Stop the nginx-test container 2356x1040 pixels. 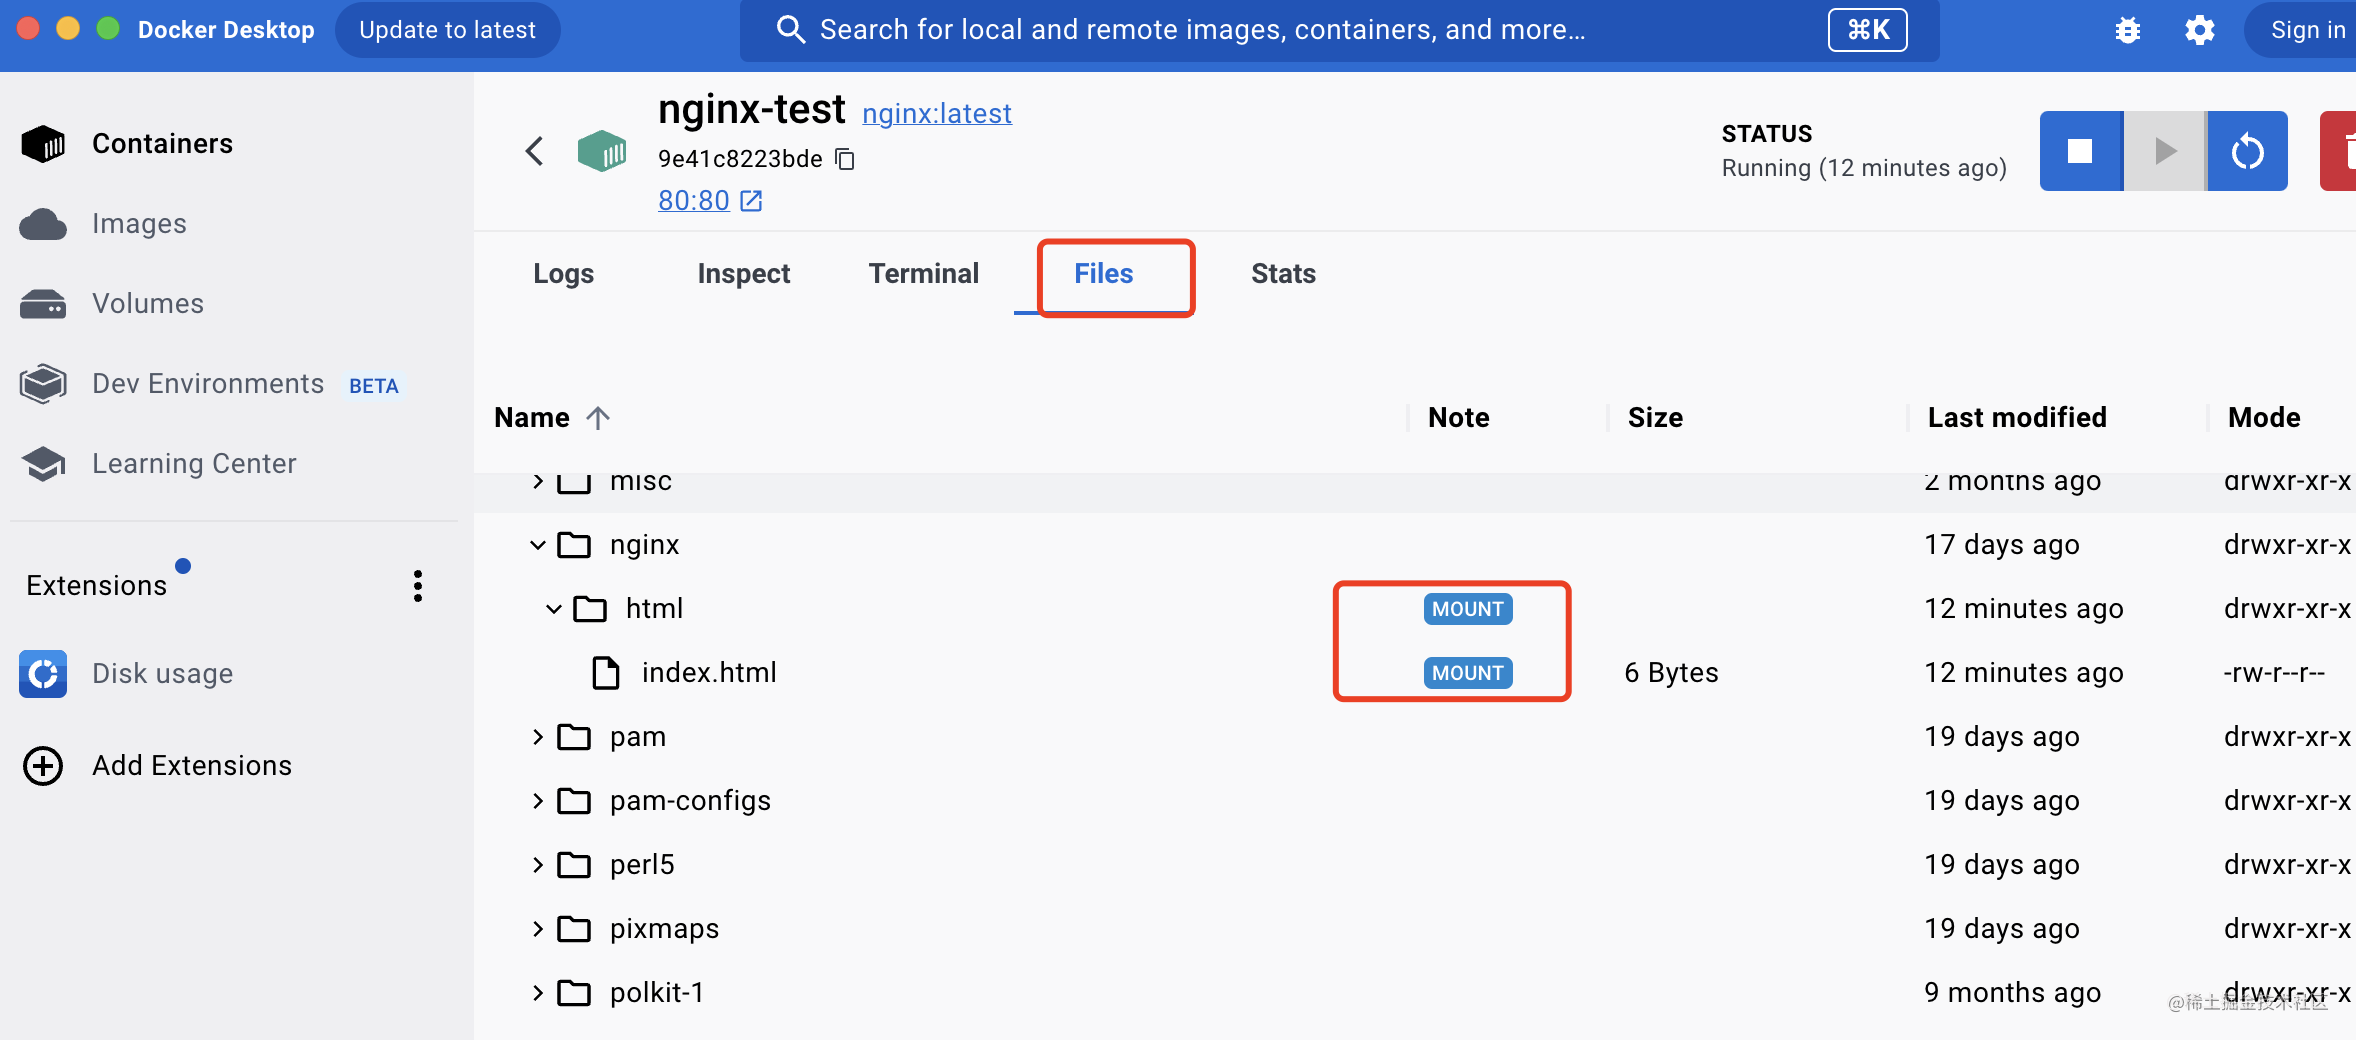[2080, 151]
